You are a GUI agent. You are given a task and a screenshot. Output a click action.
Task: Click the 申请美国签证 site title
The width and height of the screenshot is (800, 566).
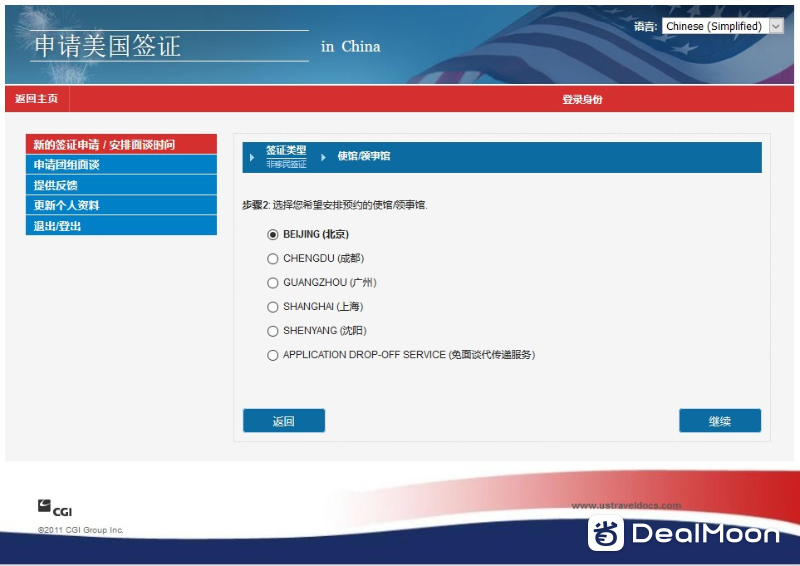[x=108, y=46]
